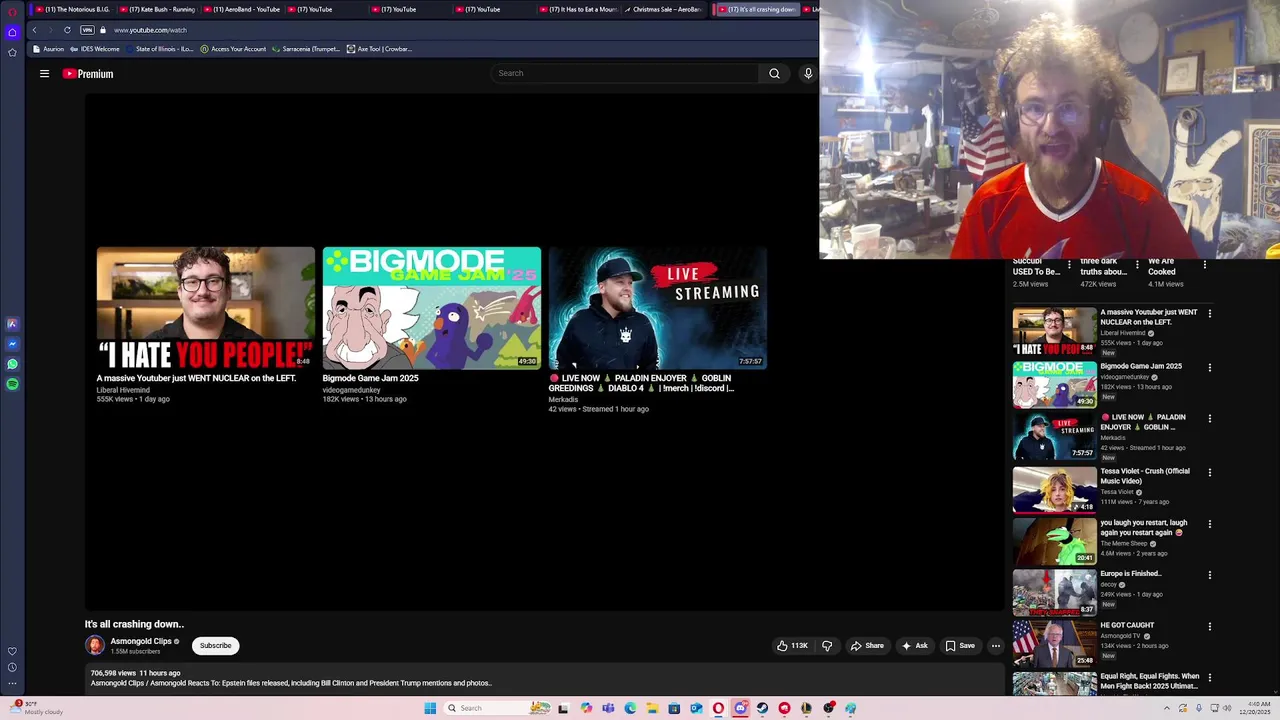The image size is (1280, 720).
Task: Open more actions three-dots next to Save
Action: (995, 646)
